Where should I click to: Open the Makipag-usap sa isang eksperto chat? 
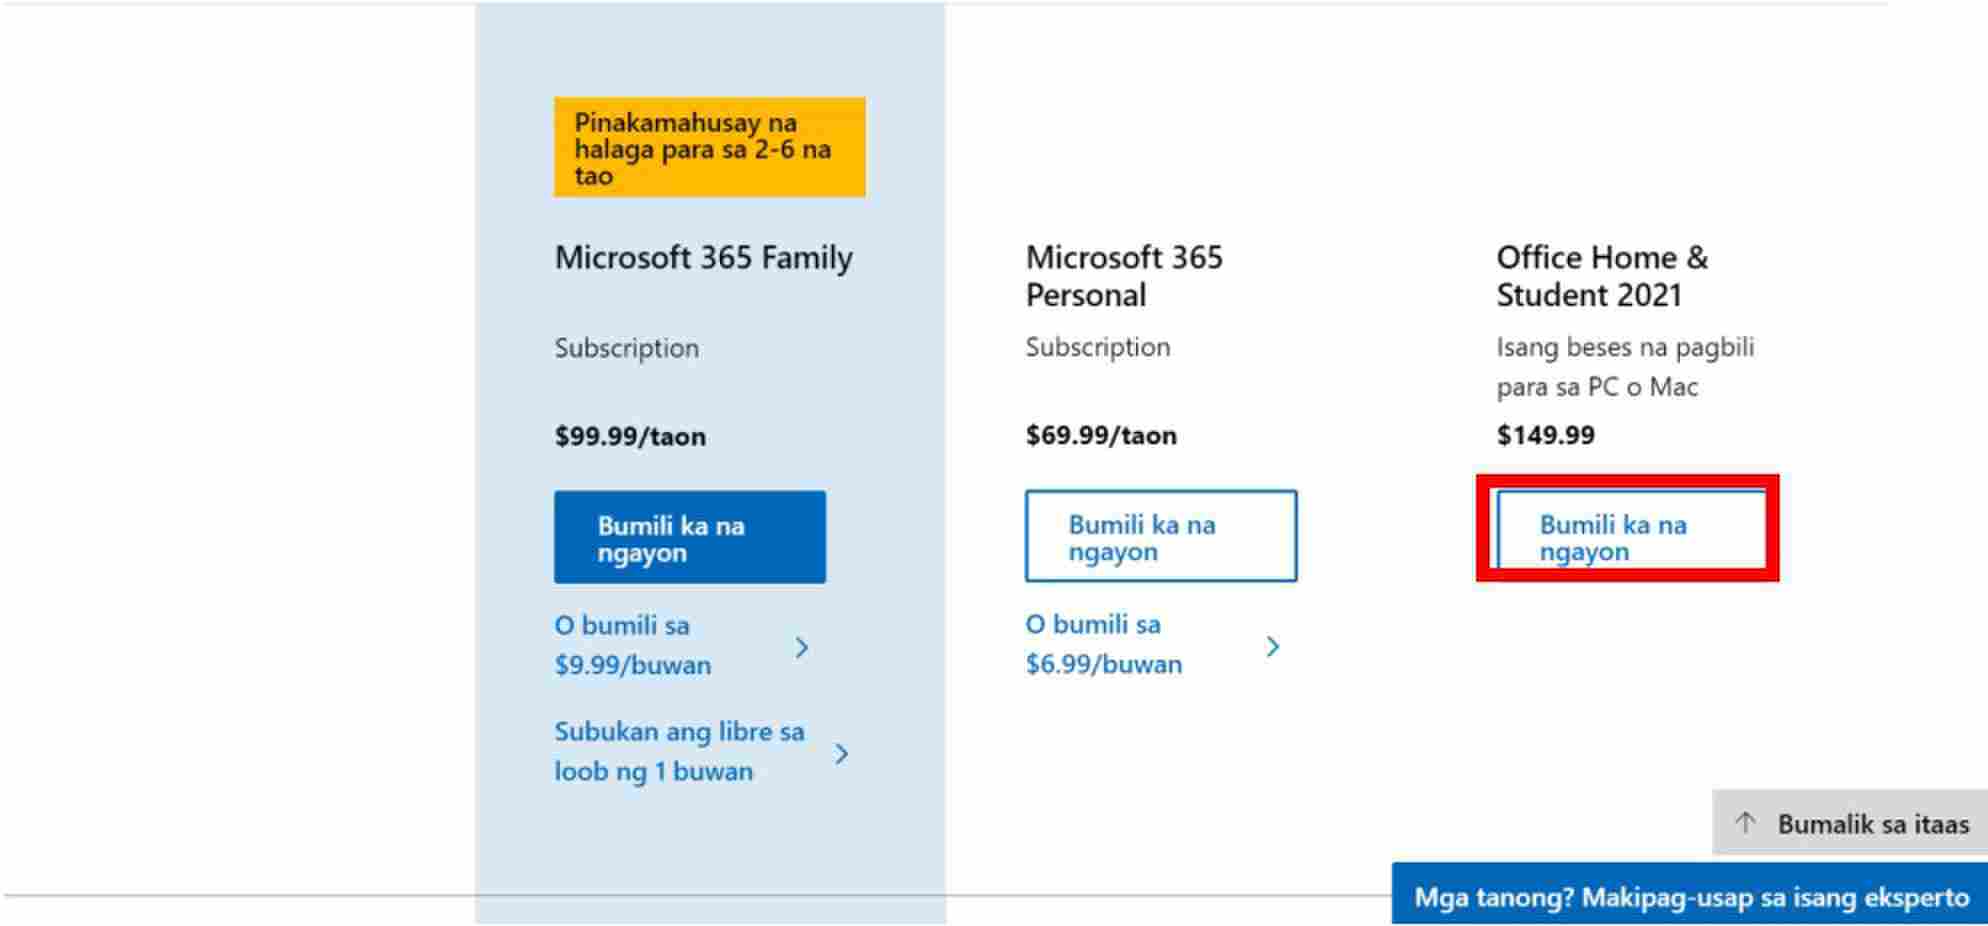1690,896
